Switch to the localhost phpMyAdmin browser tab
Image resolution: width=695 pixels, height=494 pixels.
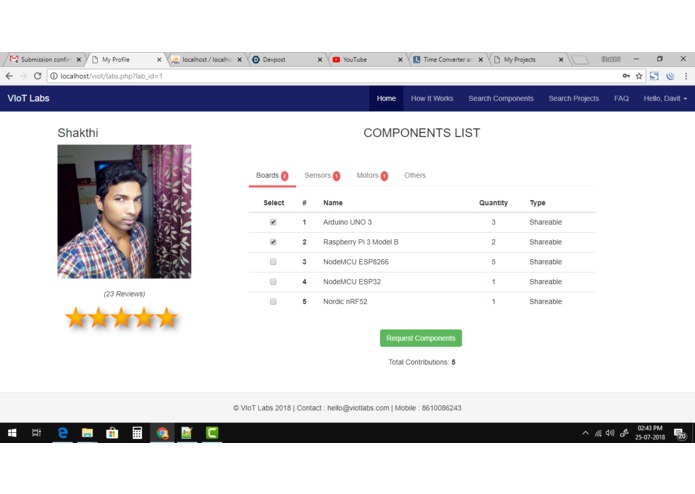[x=206, y=59]
